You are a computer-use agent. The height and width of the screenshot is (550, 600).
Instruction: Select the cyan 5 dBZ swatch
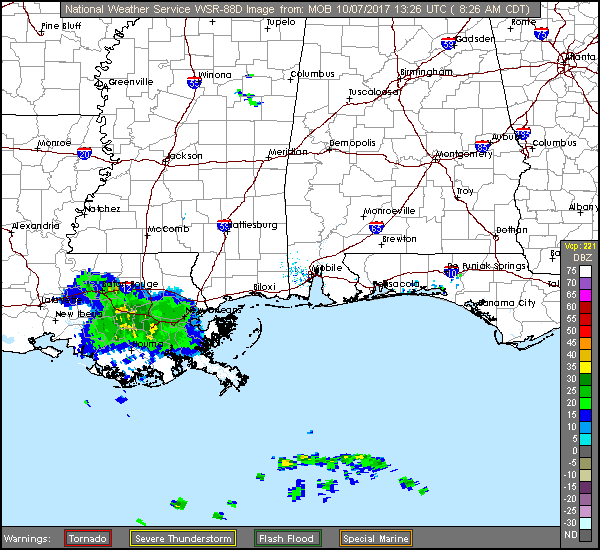[585, 439]
